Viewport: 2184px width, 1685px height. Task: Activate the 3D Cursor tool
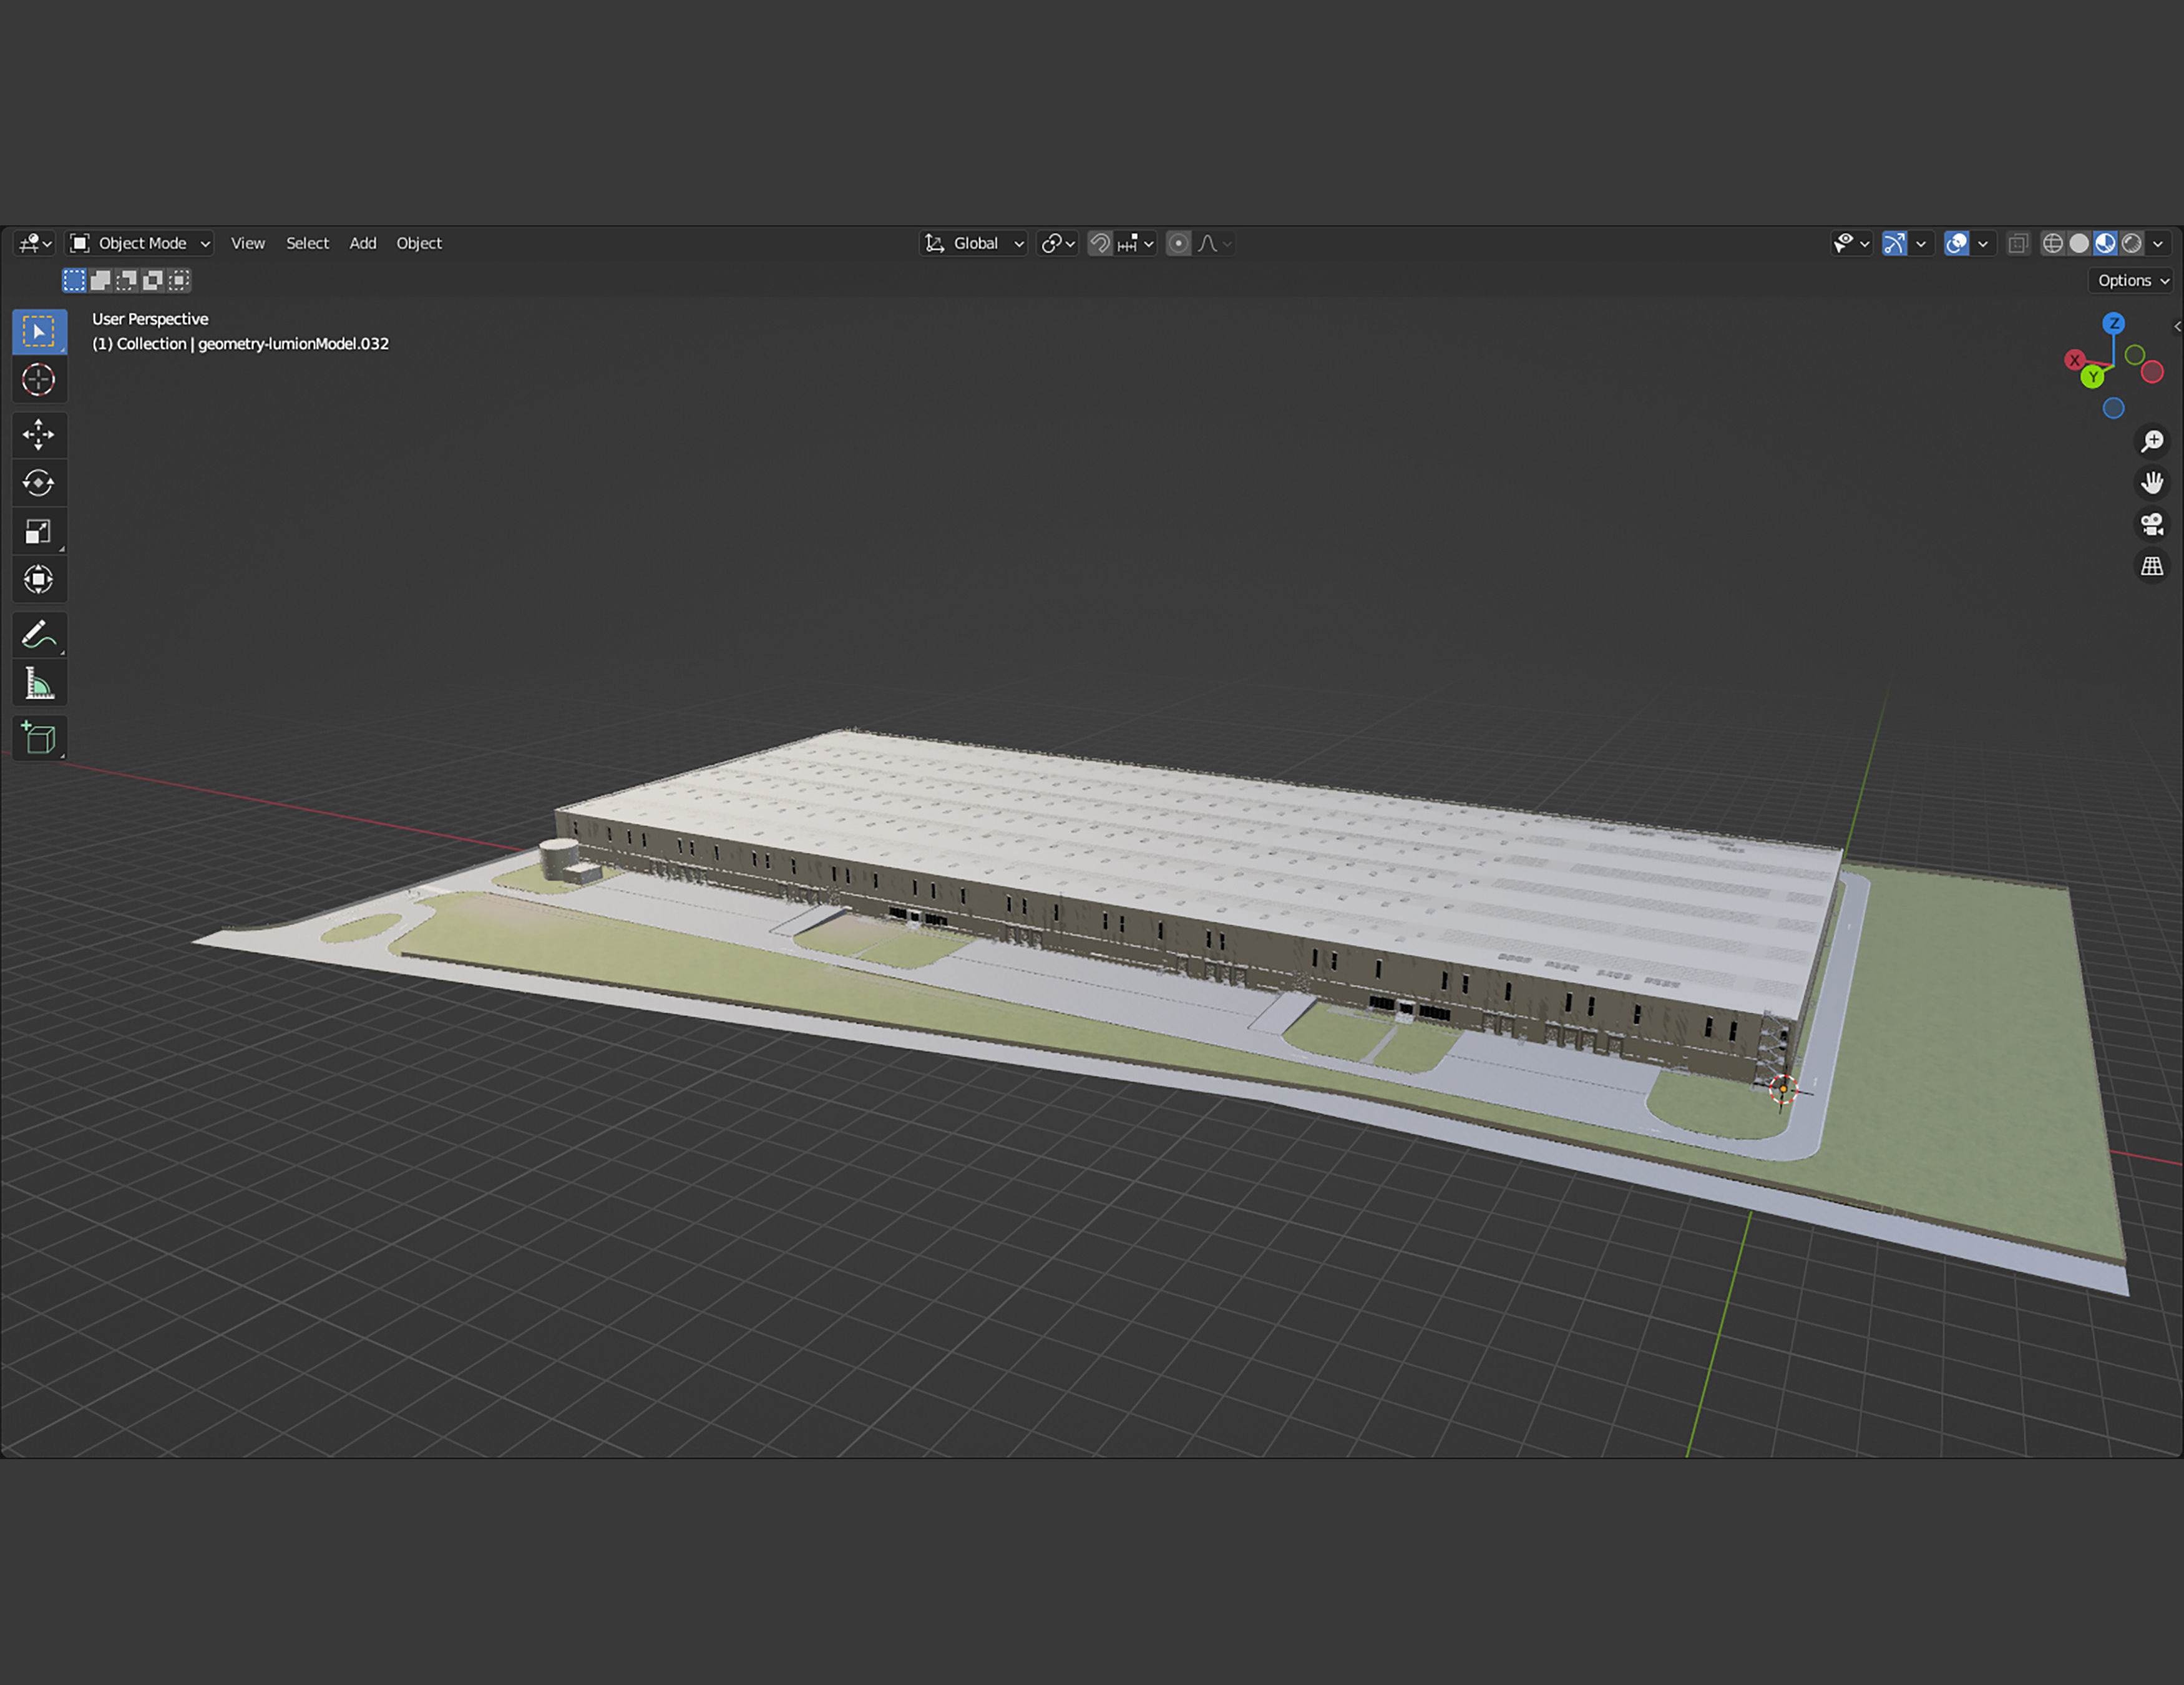point(39,380)
